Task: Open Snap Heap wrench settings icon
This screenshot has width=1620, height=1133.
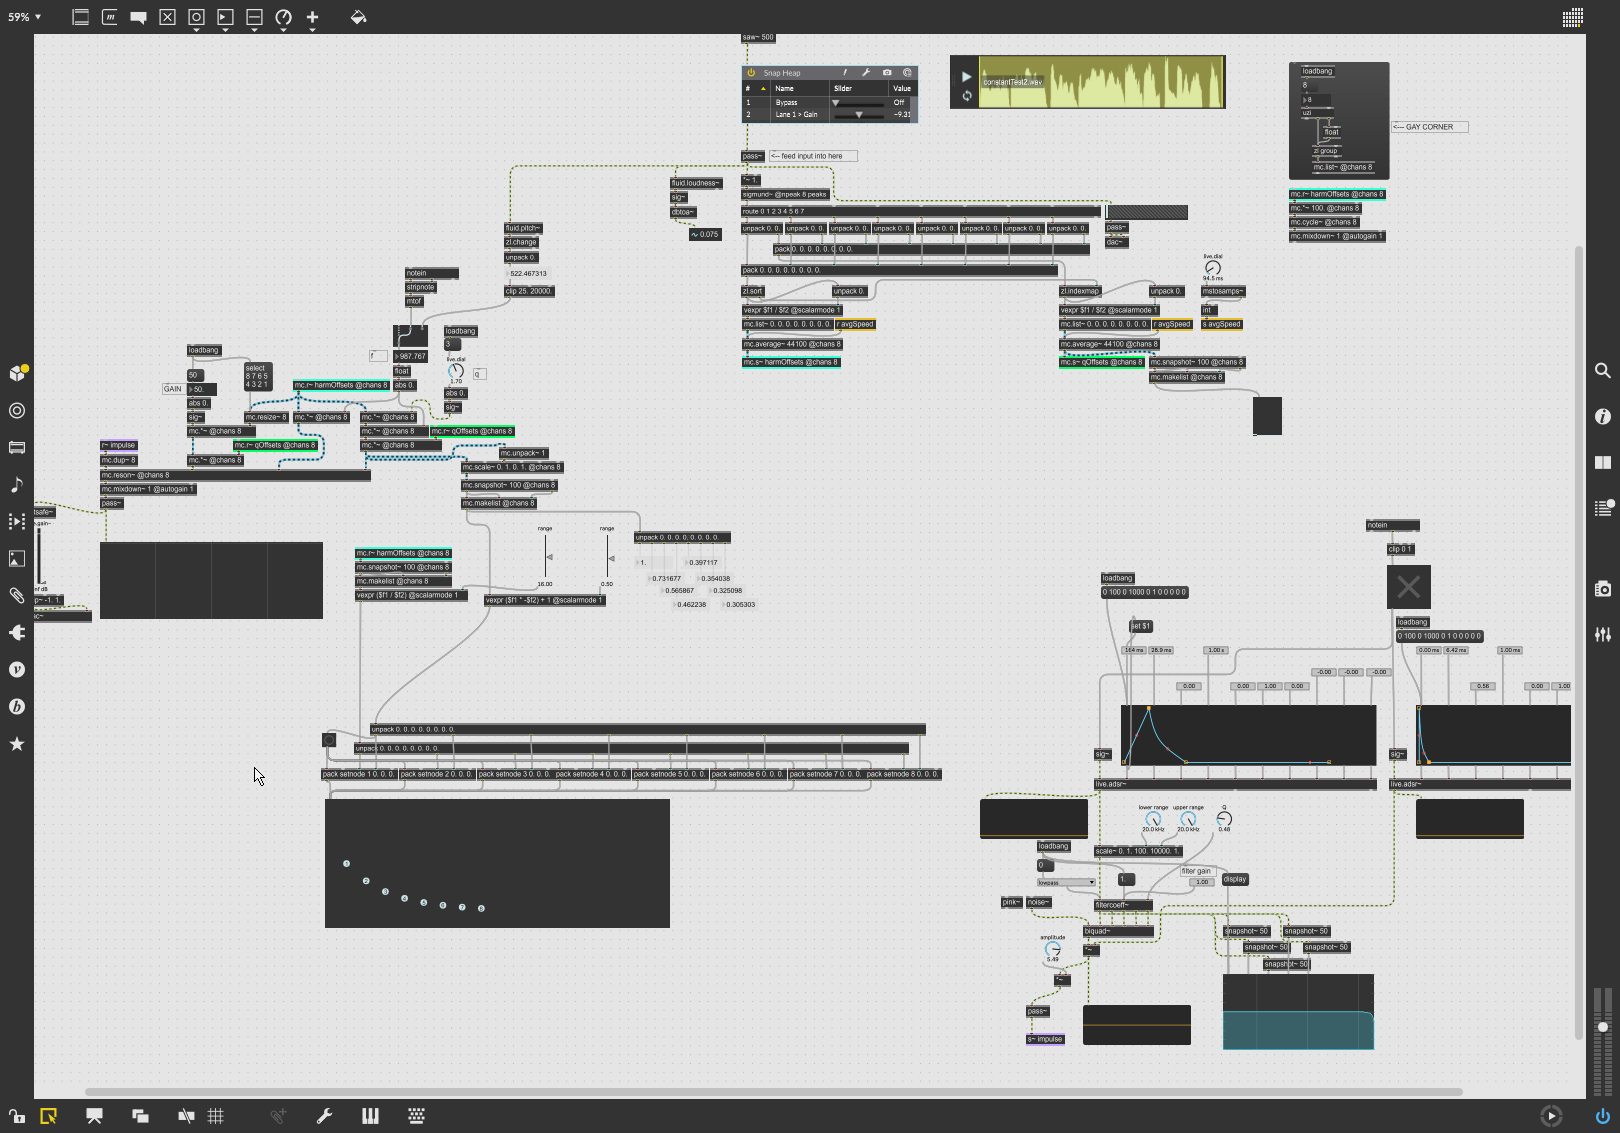Action: tap(866, 72)
